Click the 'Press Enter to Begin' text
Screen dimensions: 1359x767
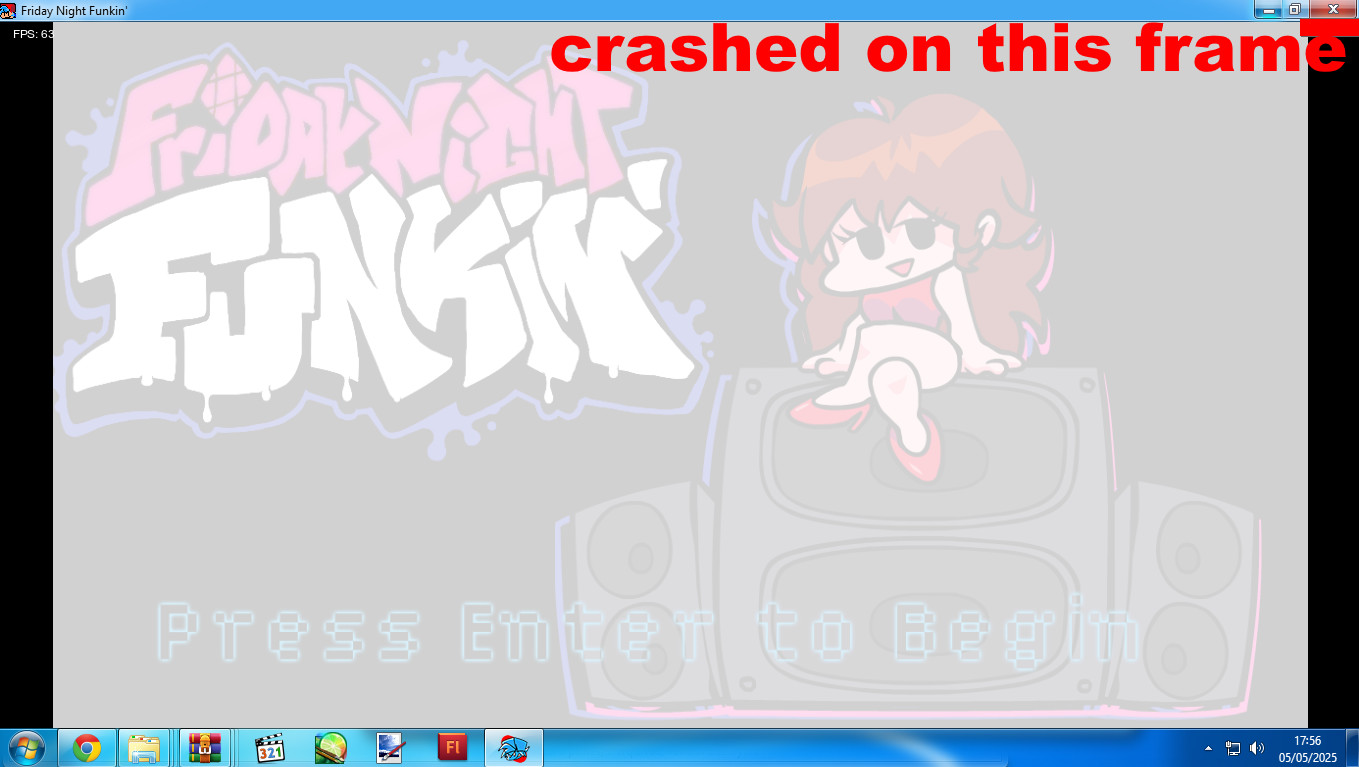[648, 632]
